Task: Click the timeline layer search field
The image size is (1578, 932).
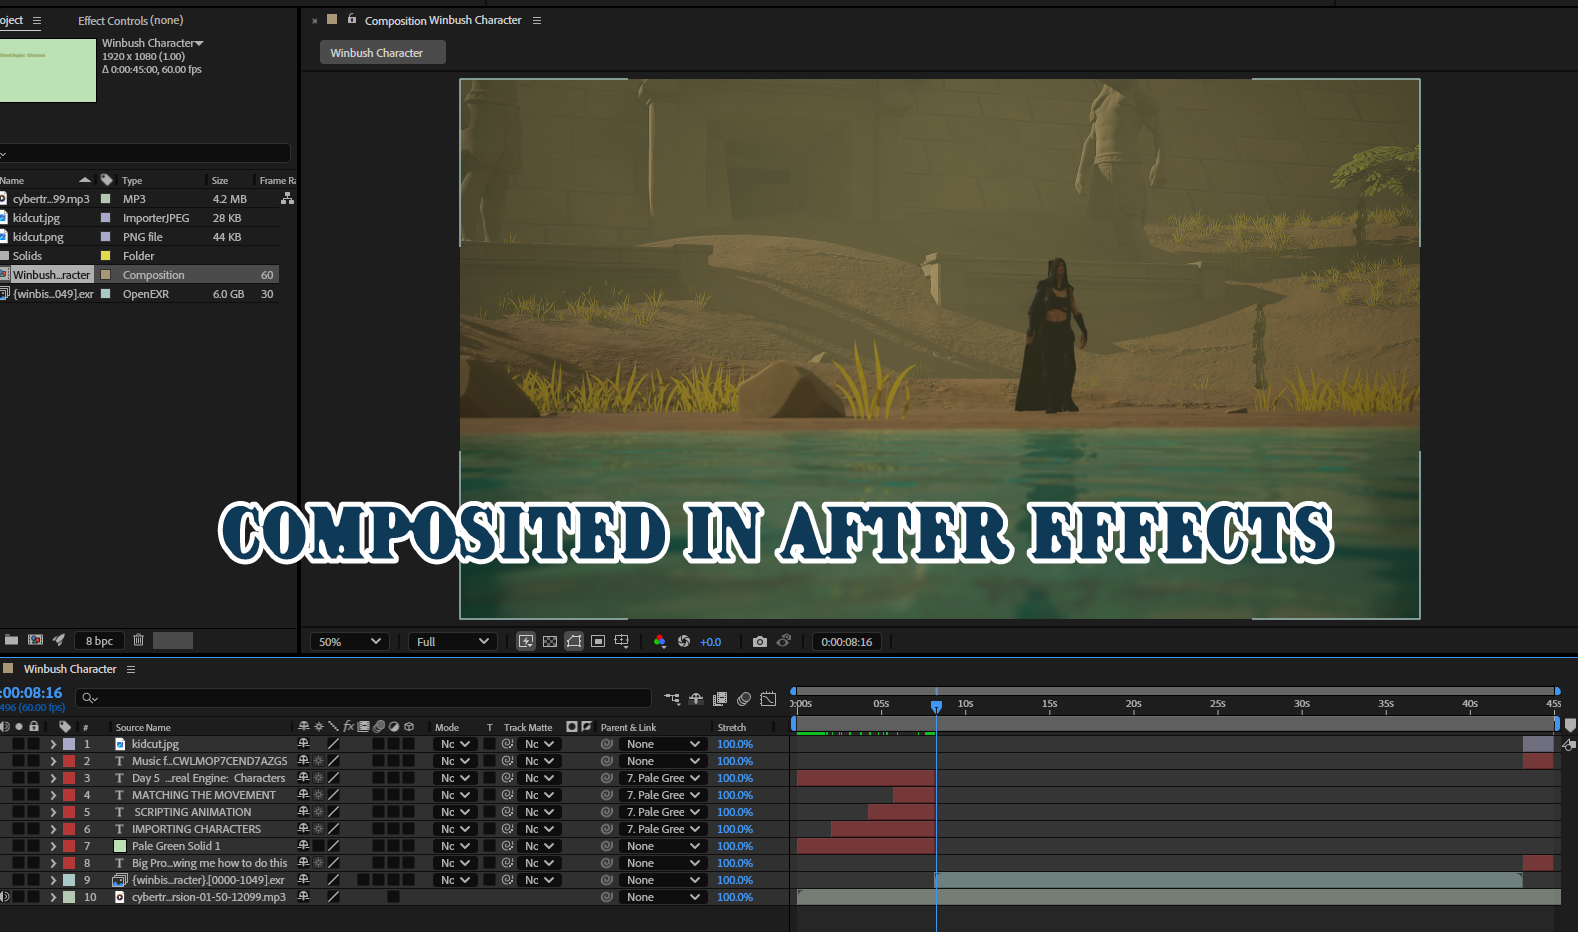Action: (364, 698)
